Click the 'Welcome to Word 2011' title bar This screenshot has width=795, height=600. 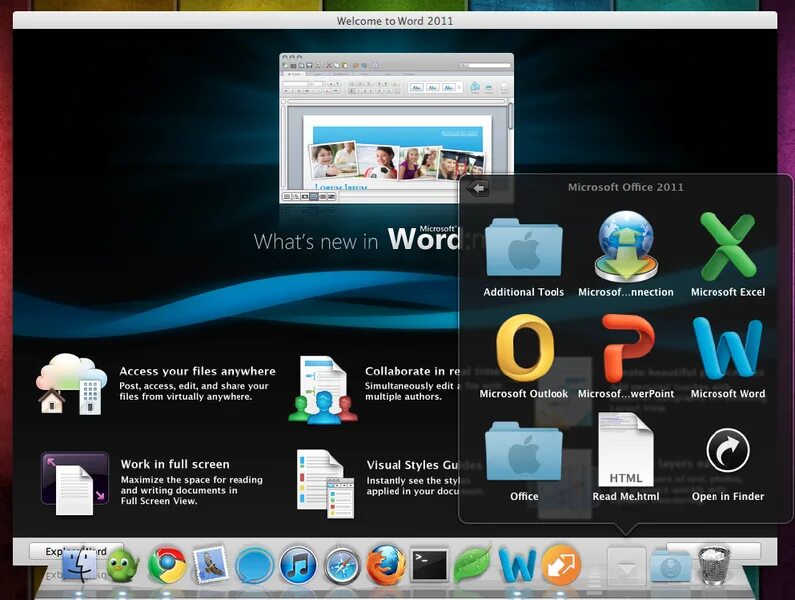(395, 21)
